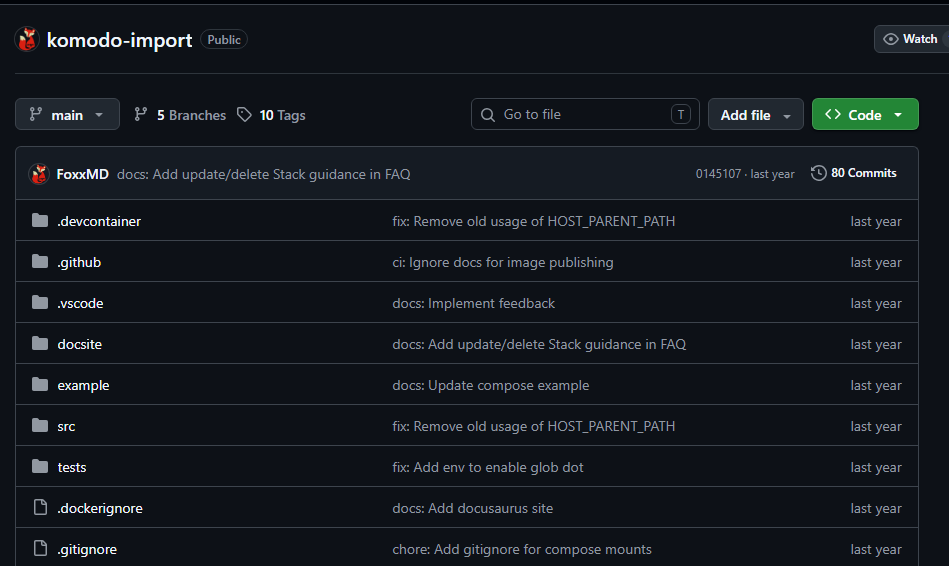Click the magnifier icon in Go to file
The height and width of the screenshot is (566, 949).
click(488, 114)
